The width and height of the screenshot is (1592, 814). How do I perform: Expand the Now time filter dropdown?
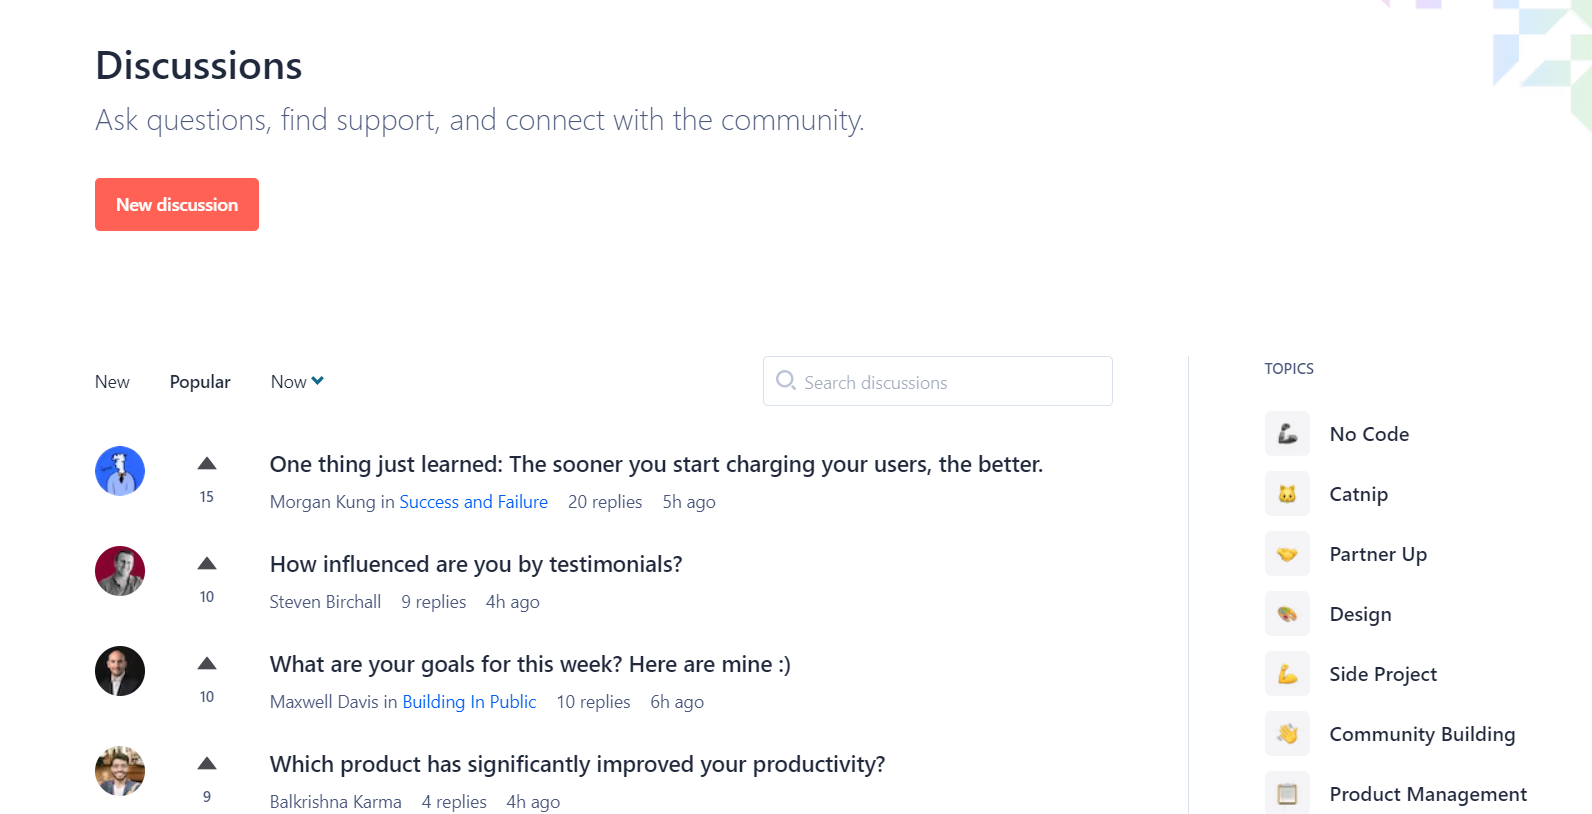tap(297, 382)
